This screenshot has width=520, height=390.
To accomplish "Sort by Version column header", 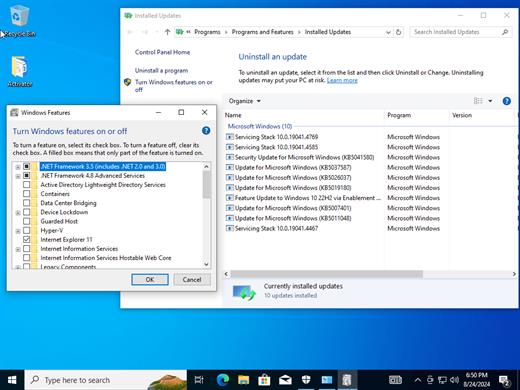I will (481, 115).
